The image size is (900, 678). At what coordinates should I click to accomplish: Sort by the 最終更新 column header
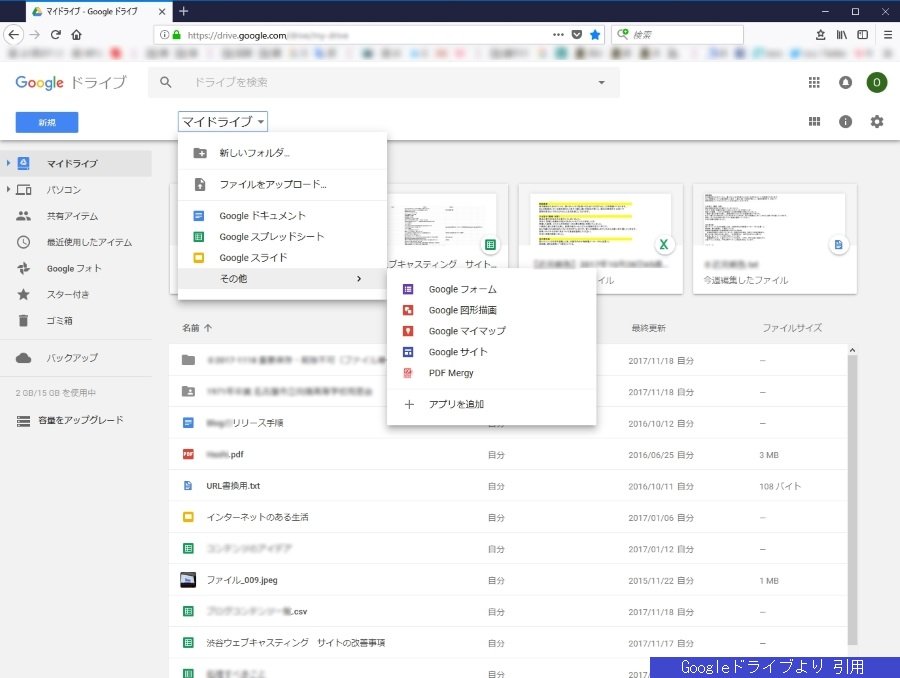(649, 328)
